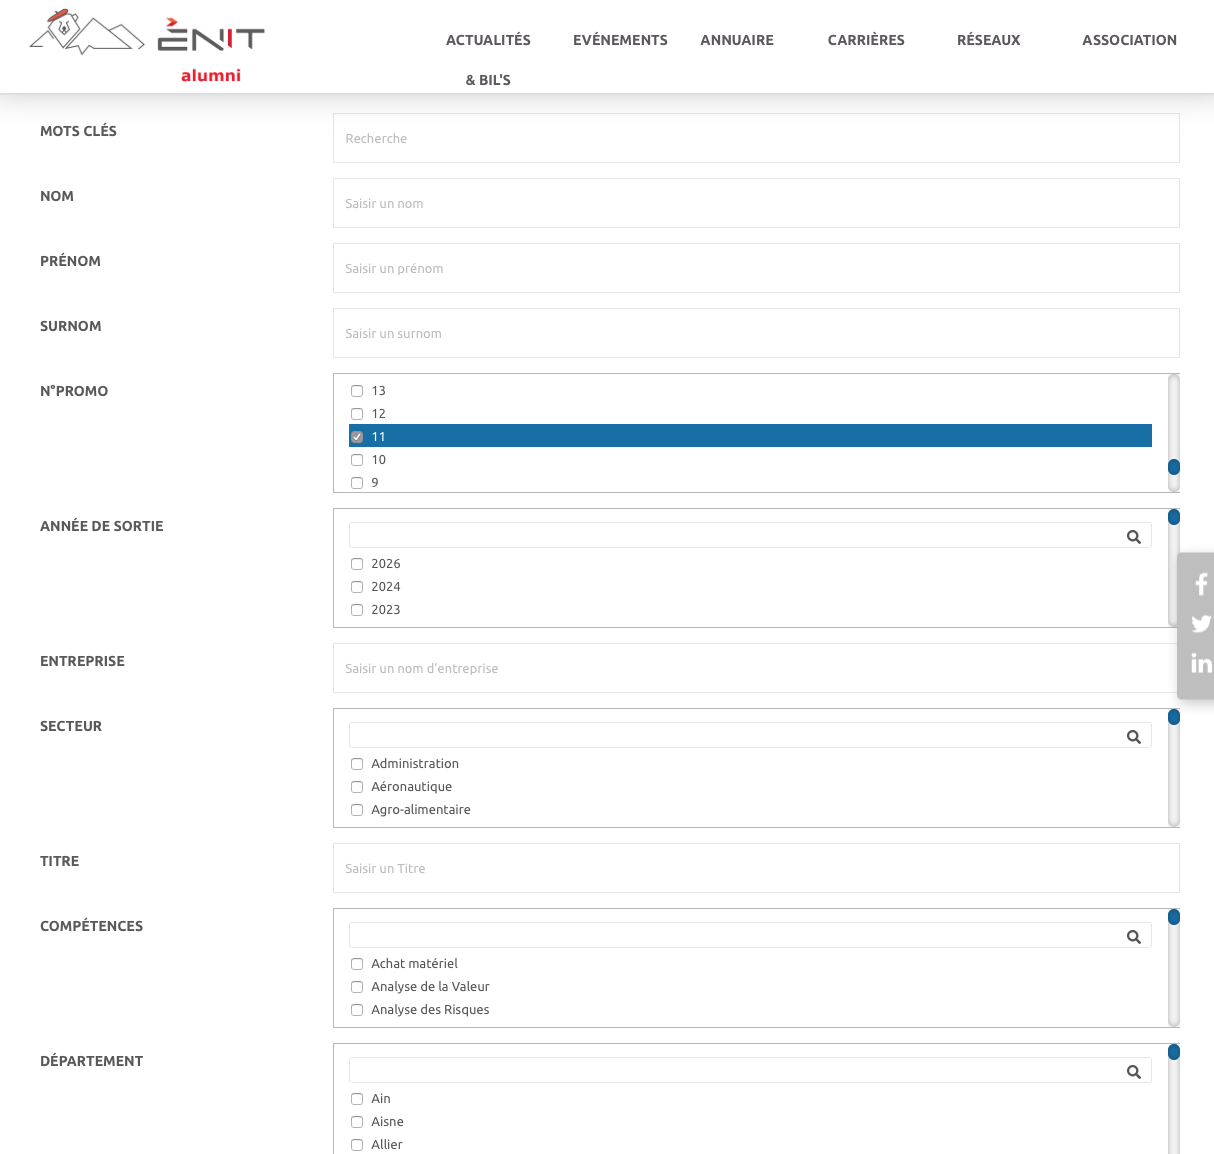Click the Département search magnifier icon
Viewport: 1214px width, 1154px height.
[x=1134, y=1072]
